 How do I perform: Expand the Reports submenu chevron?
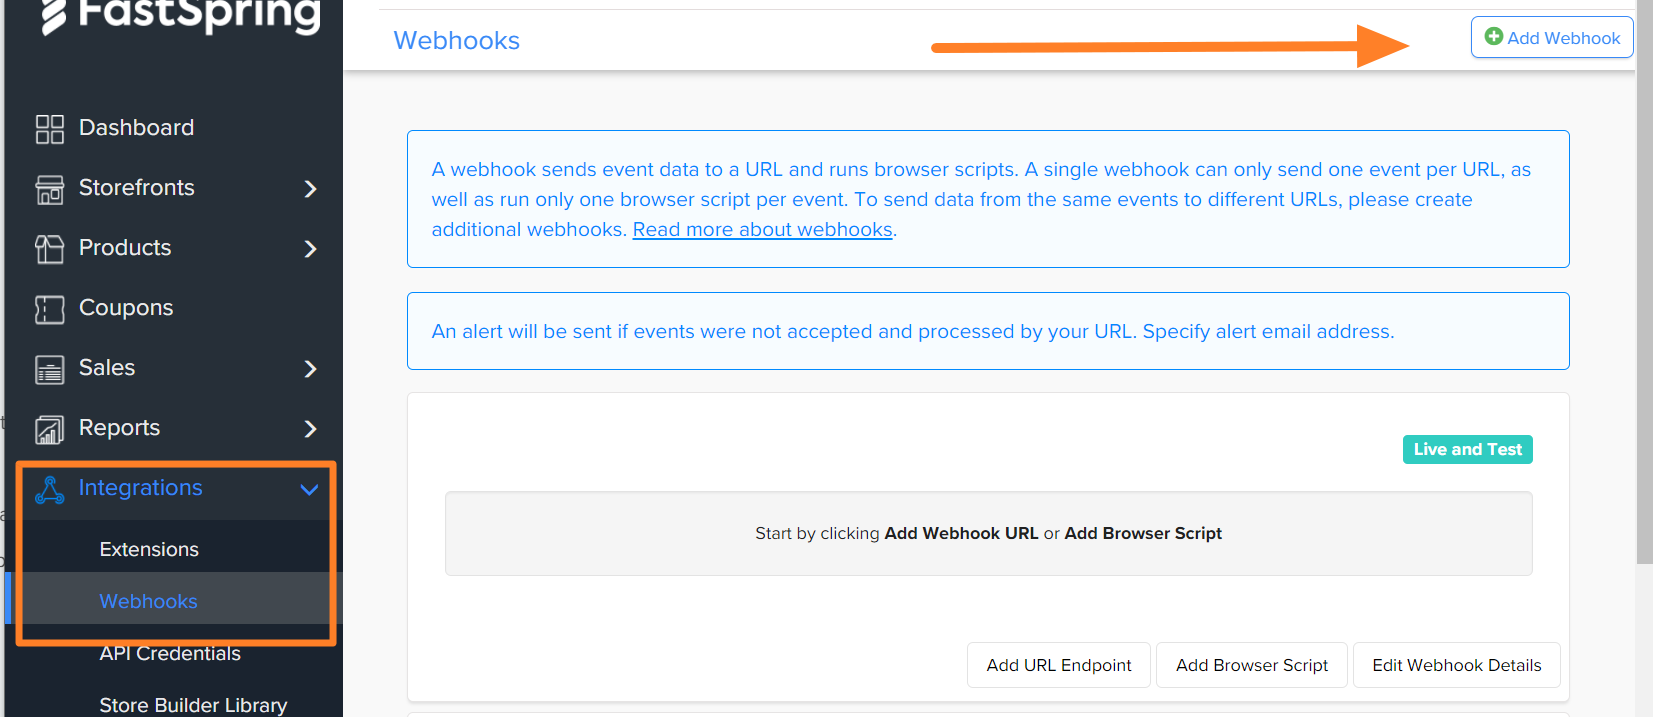coord(310,429)
